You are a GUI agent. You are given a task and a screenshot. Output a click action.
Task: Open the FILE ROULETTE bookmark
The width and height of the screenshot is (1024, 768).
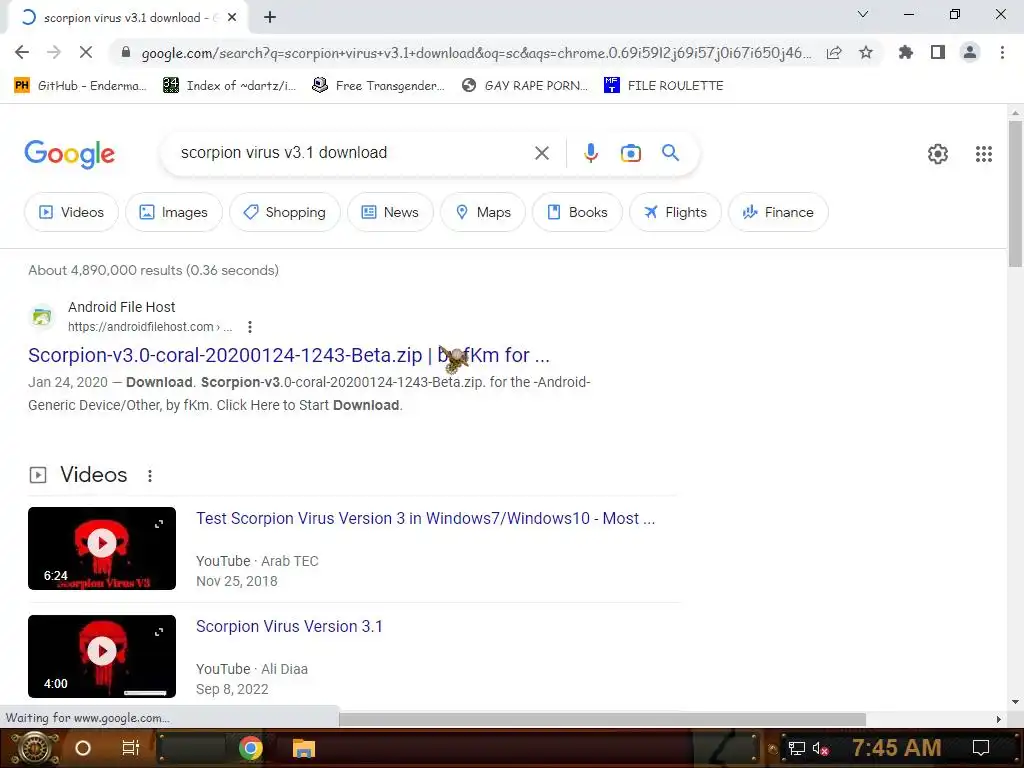tap(664, 86)
